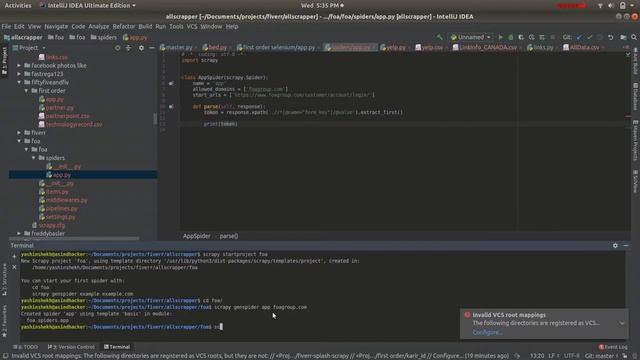Open the Project view selector dropdown

coord(29,48)
